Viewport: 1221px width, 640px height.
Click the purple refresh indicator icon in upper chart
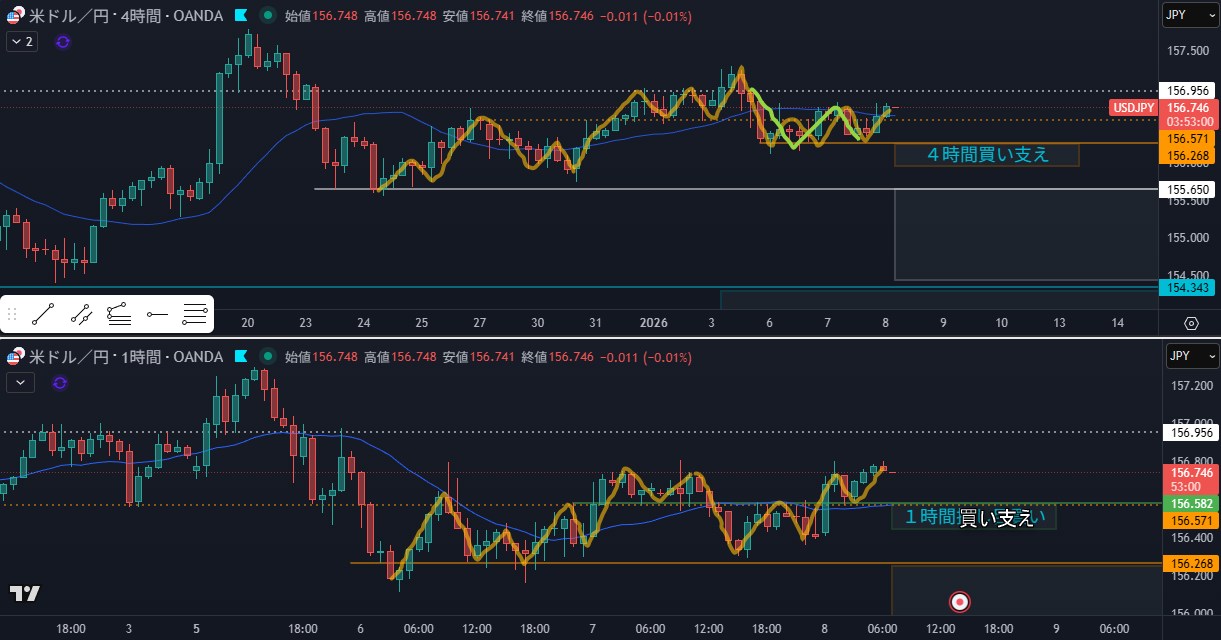click(63, 42)
